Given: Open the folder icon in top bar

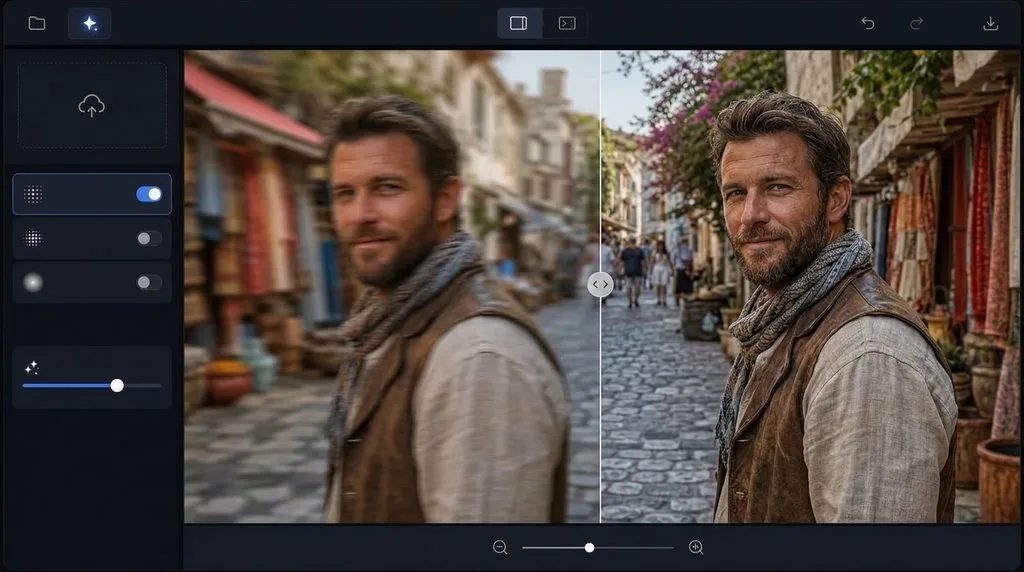Looking at the screenshot, I should 37,24.
